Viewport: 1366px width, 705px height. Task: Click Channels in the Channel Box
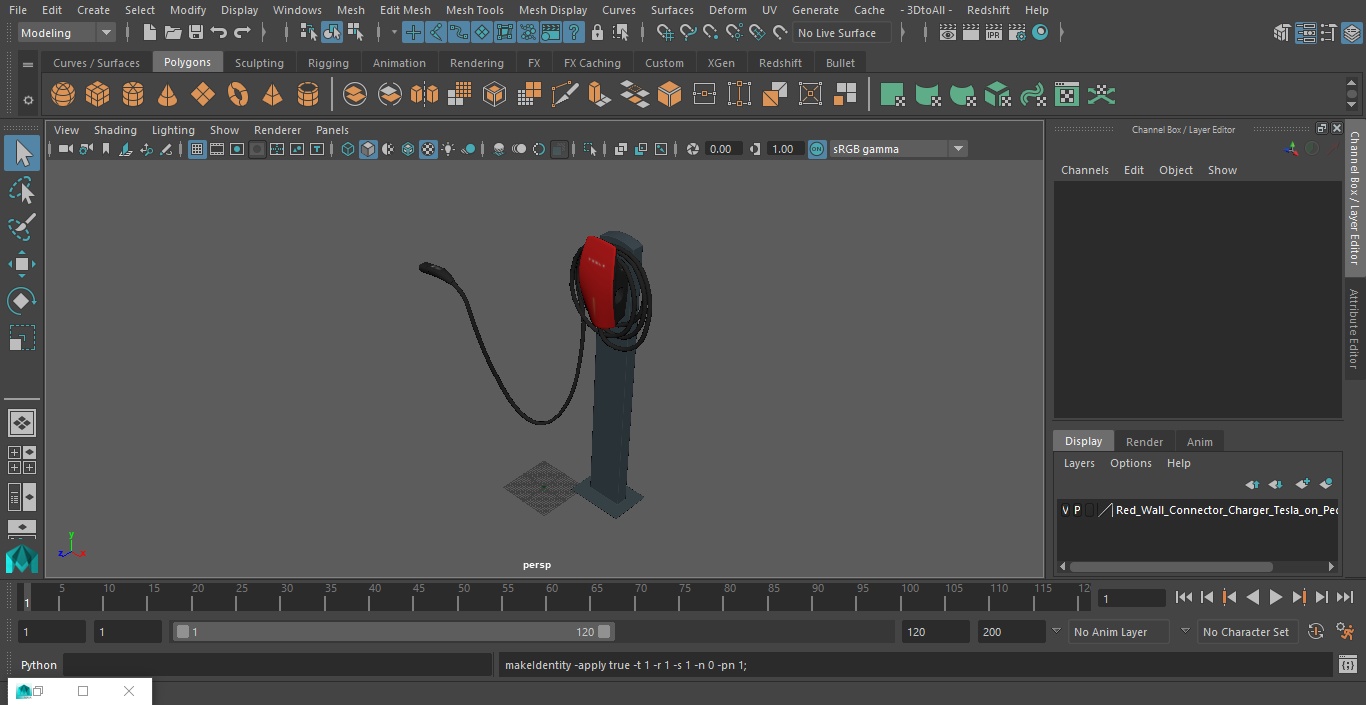(x=1085, y=170)
